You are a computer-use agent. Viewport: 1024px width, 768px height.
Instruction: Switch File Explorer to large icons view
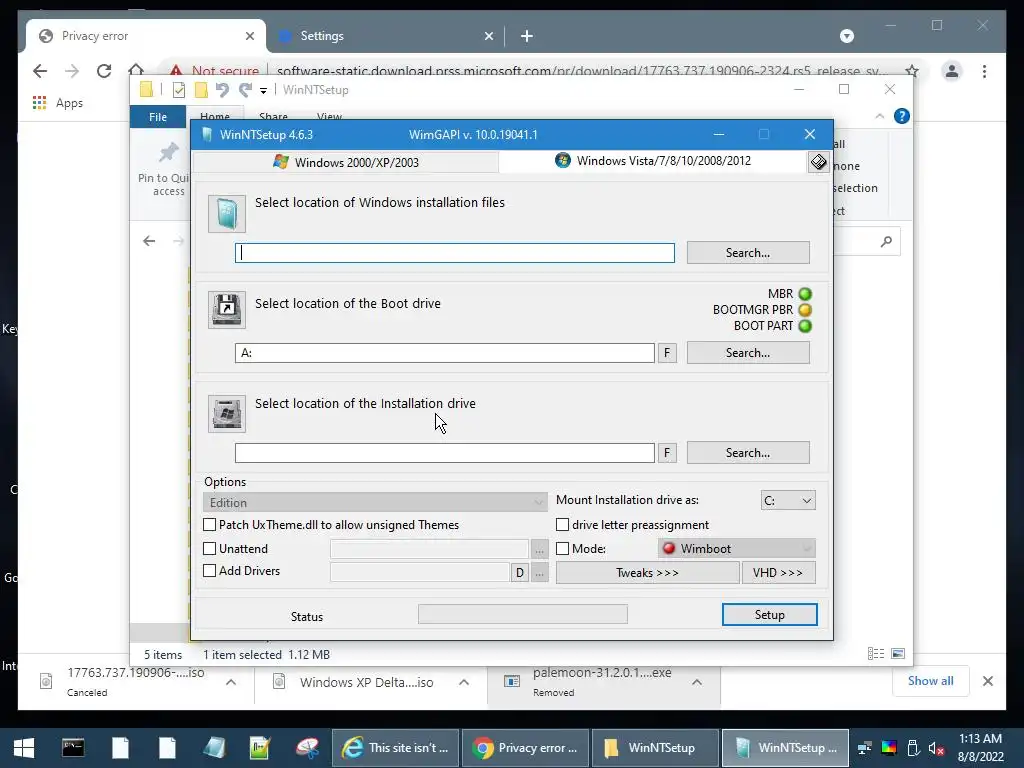click(x=898, y=654)
